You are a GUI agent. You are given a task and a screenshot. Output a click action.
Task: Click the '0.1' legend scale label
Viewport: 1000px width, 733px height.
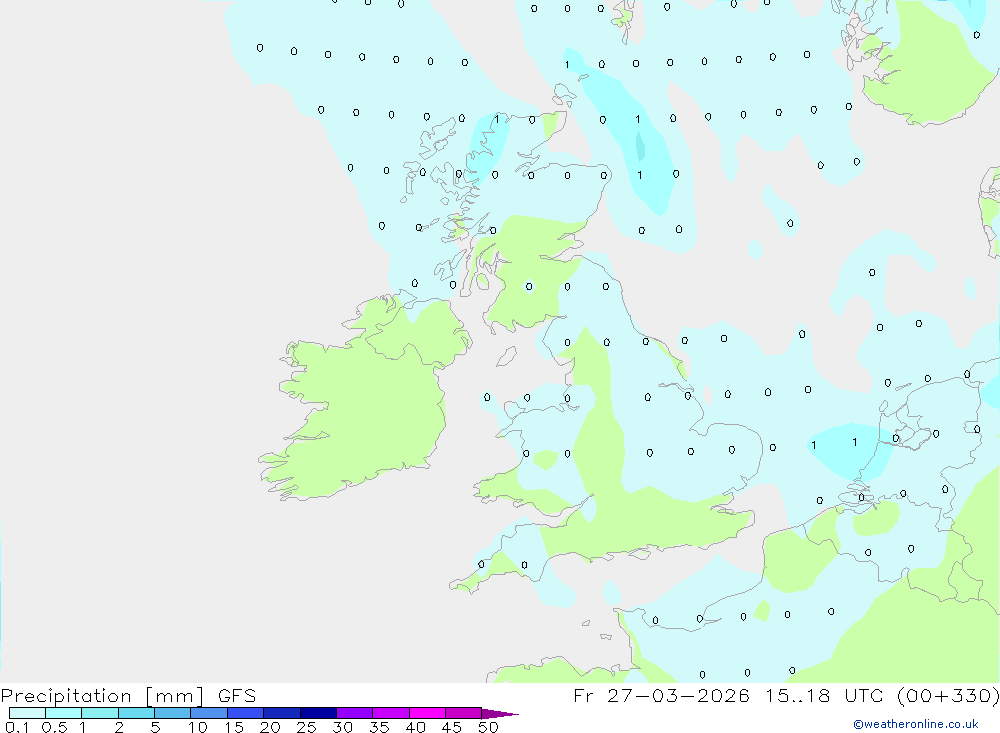click(17, 727)
